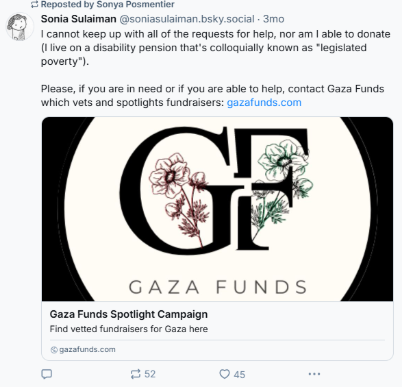Screen dimensions: 404x387
Task: Open the blue gazafunds.com link in post text
Action: (264, 102)
